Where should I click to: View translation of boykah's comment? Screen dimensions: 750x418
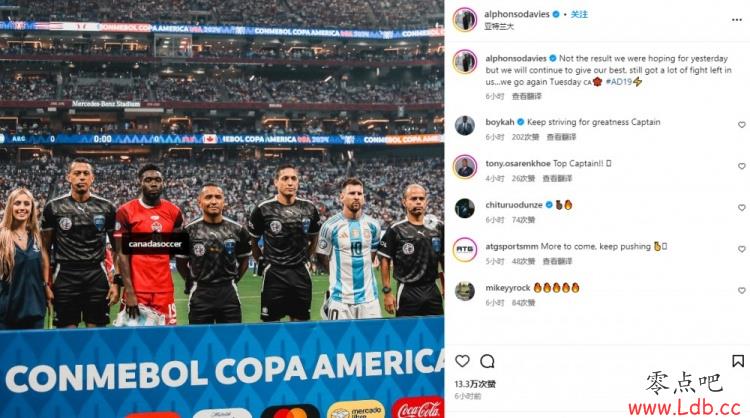(x=561, y=137)
